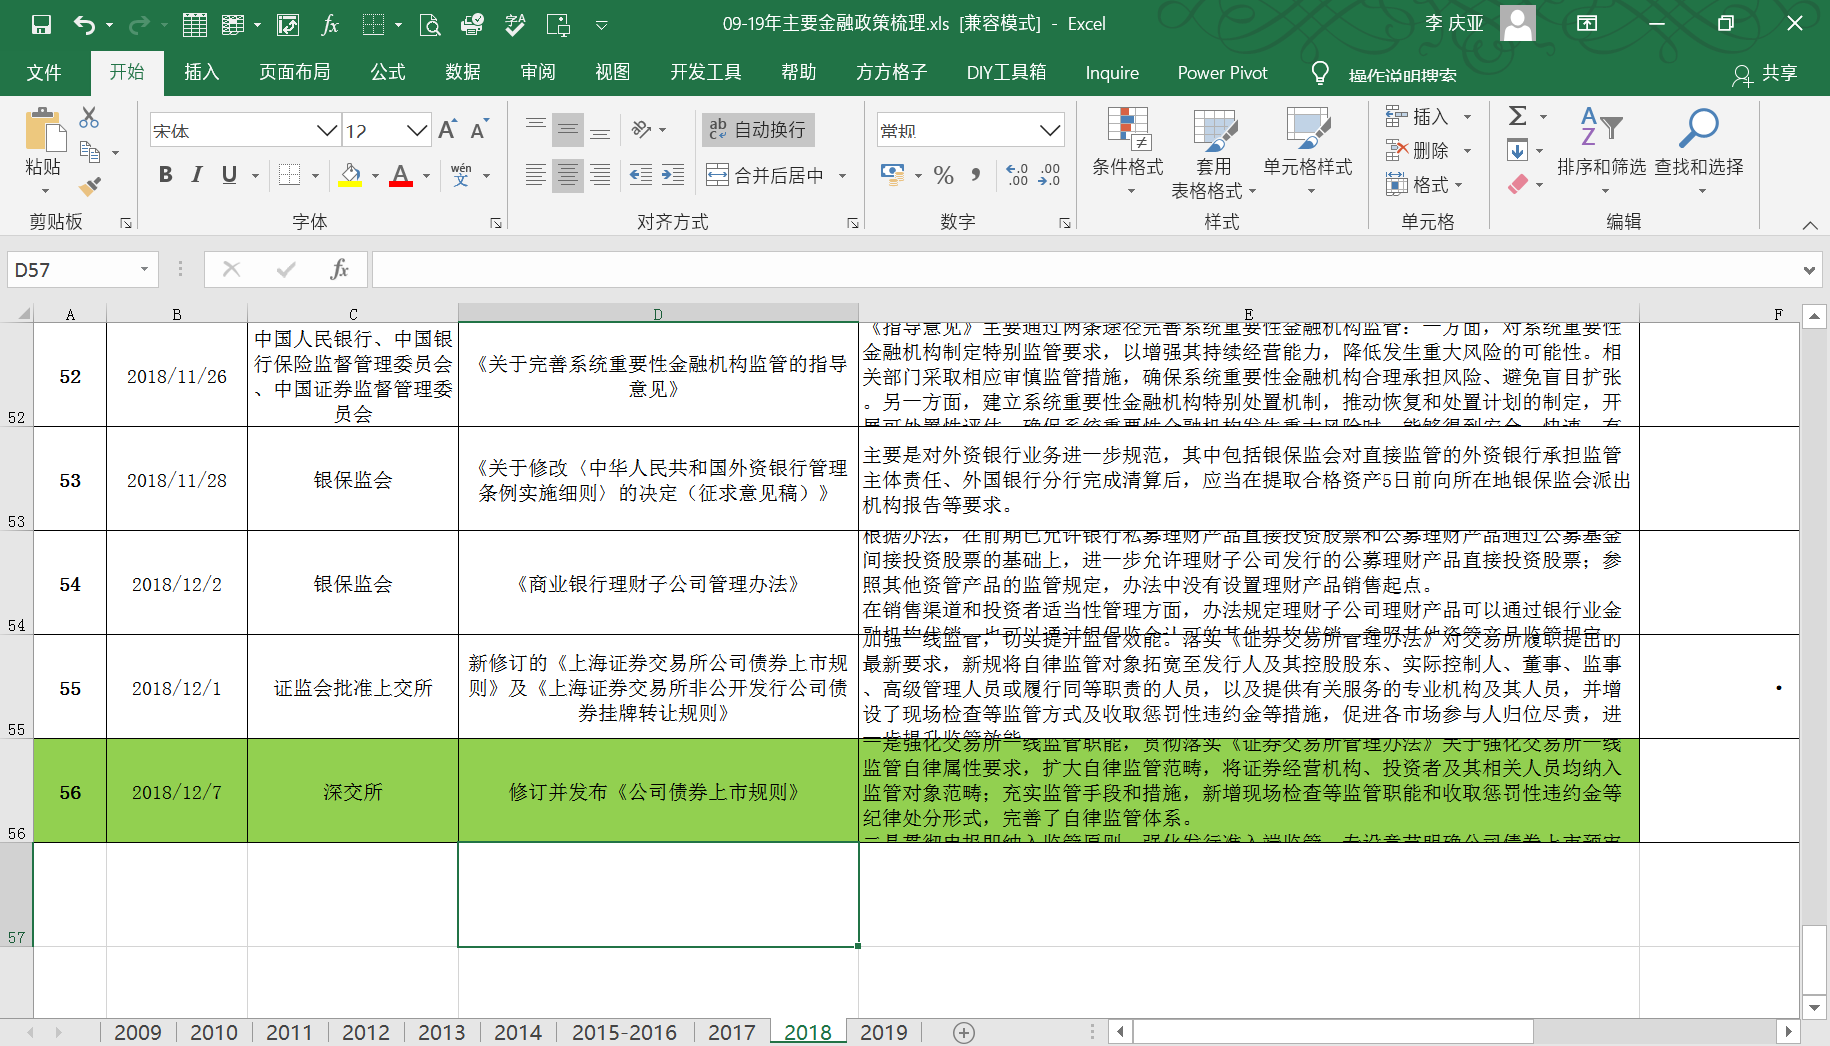Switch to the Formulas ribbon tab
The width and height of the screenshot is (1830, 1046).
tap(388, 72)
